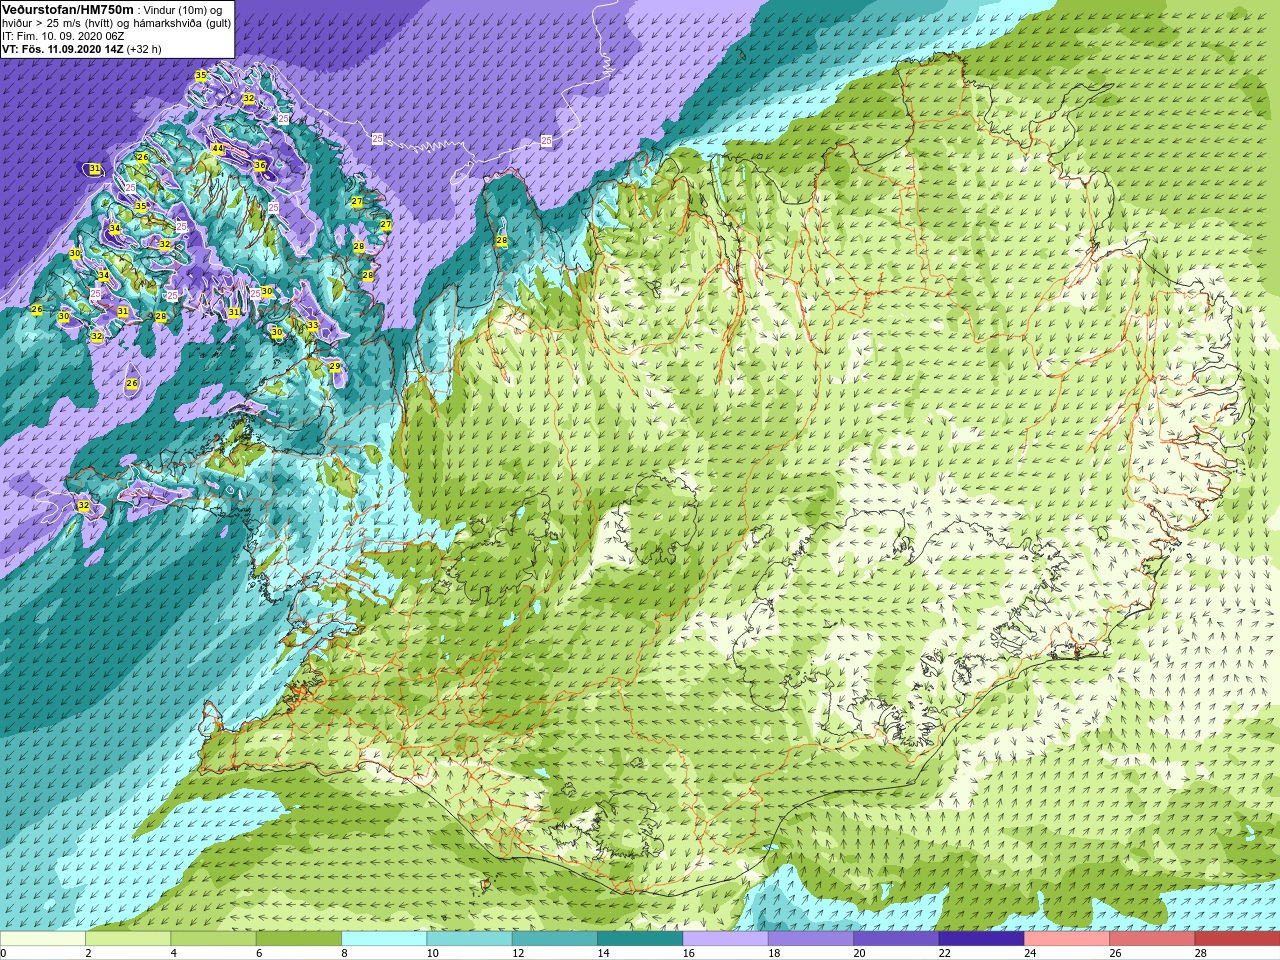Click the light turquoise 10–12 m/s legend swatch

pyautogui.click(x=469, y=939)
